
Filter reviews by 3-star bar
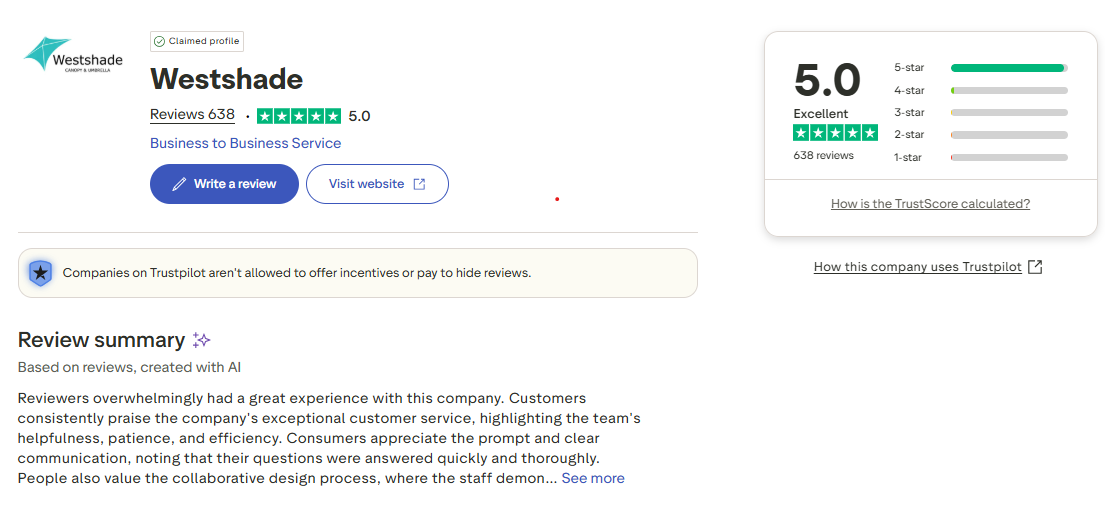point(1009,113)
